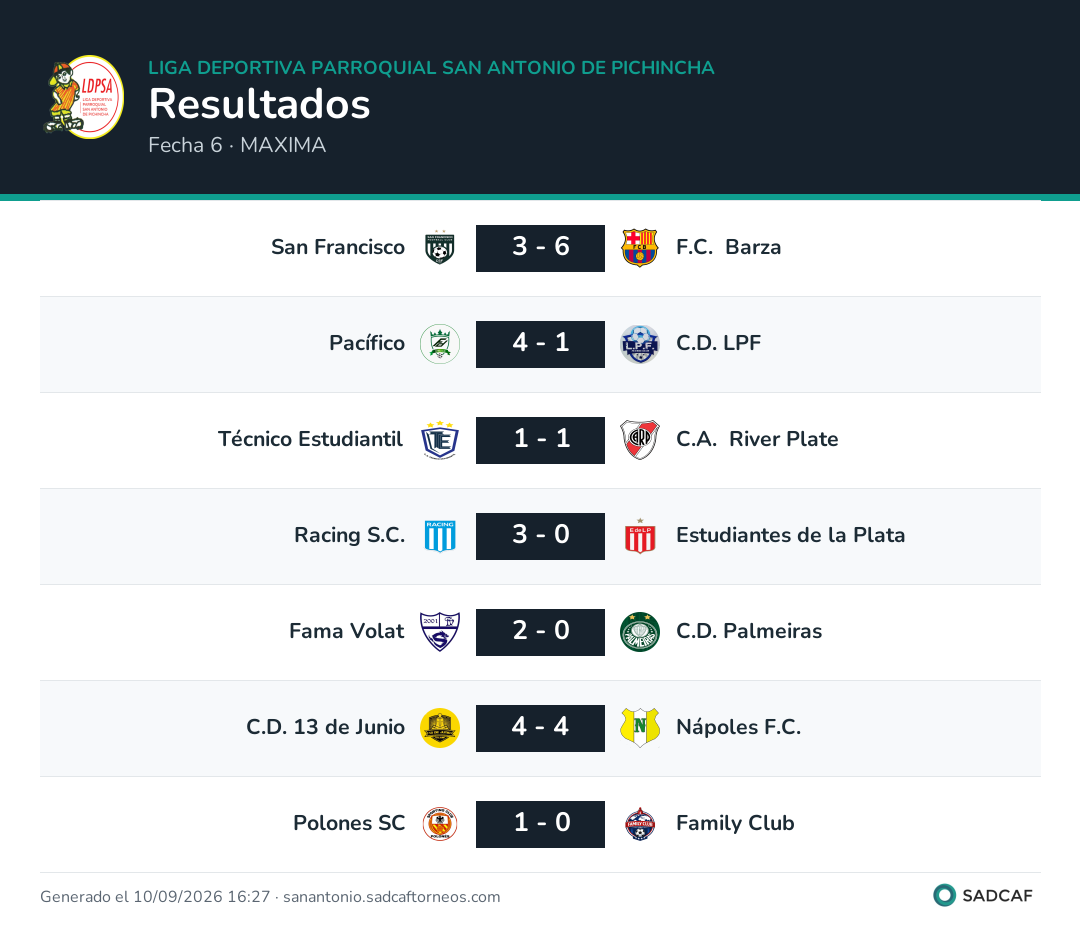
Task: Click the F.C. Barza crest
Action: 640,248
